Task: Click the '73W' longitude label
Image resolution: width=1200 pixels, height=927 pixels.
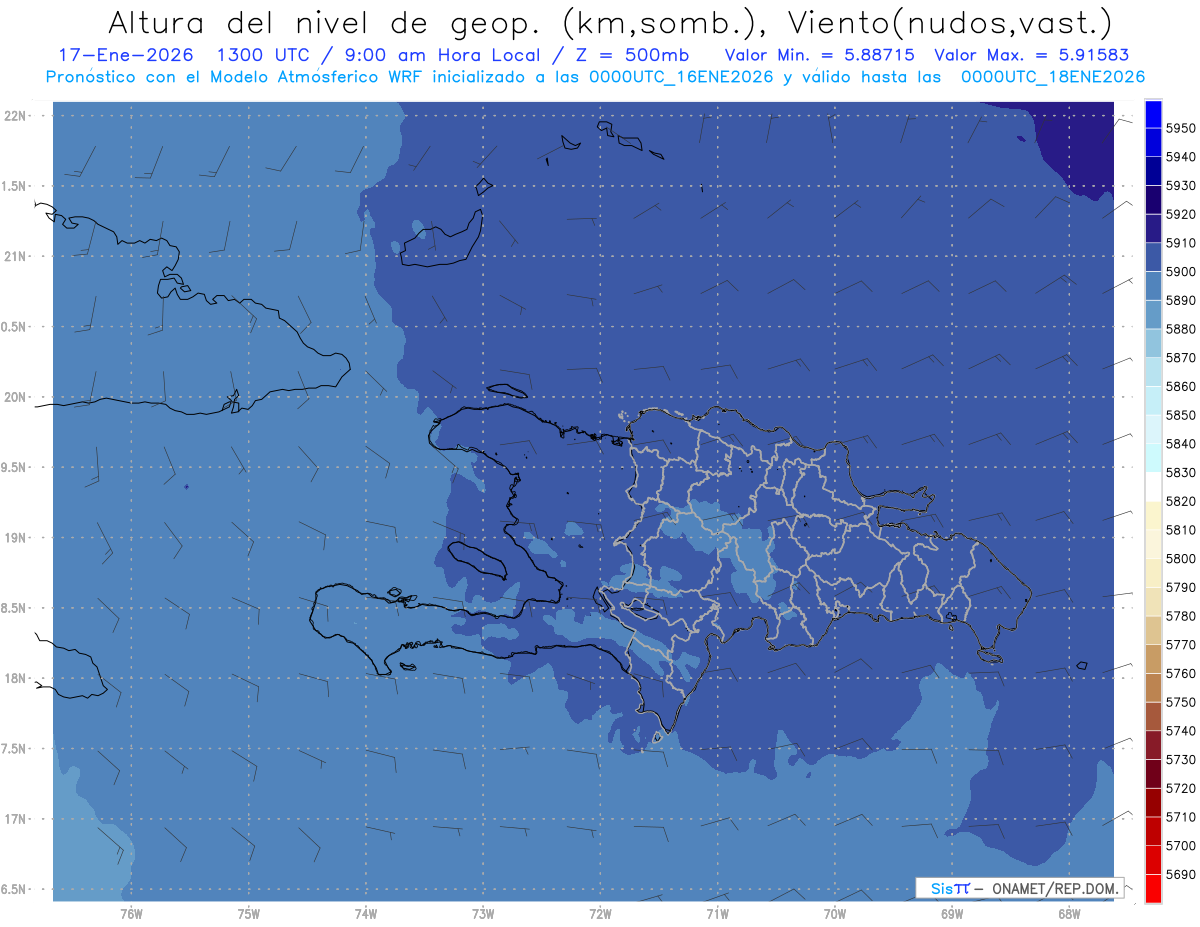Action: click(x=482, y=914)
